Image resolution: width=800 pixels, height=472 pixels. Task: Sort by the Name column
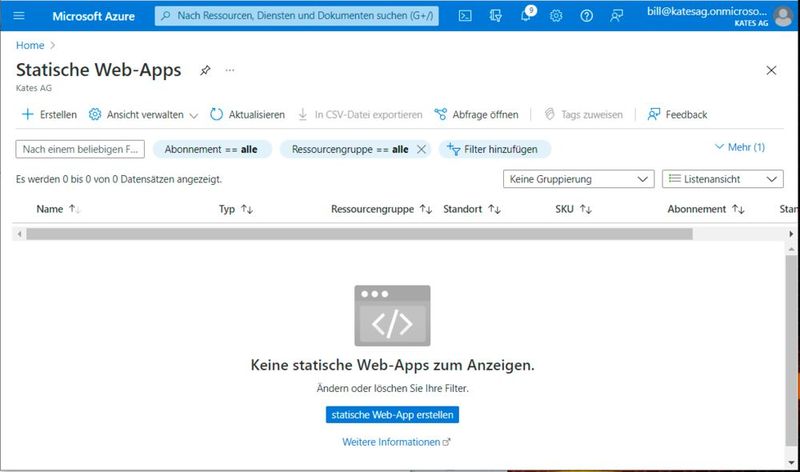(59, 209)
